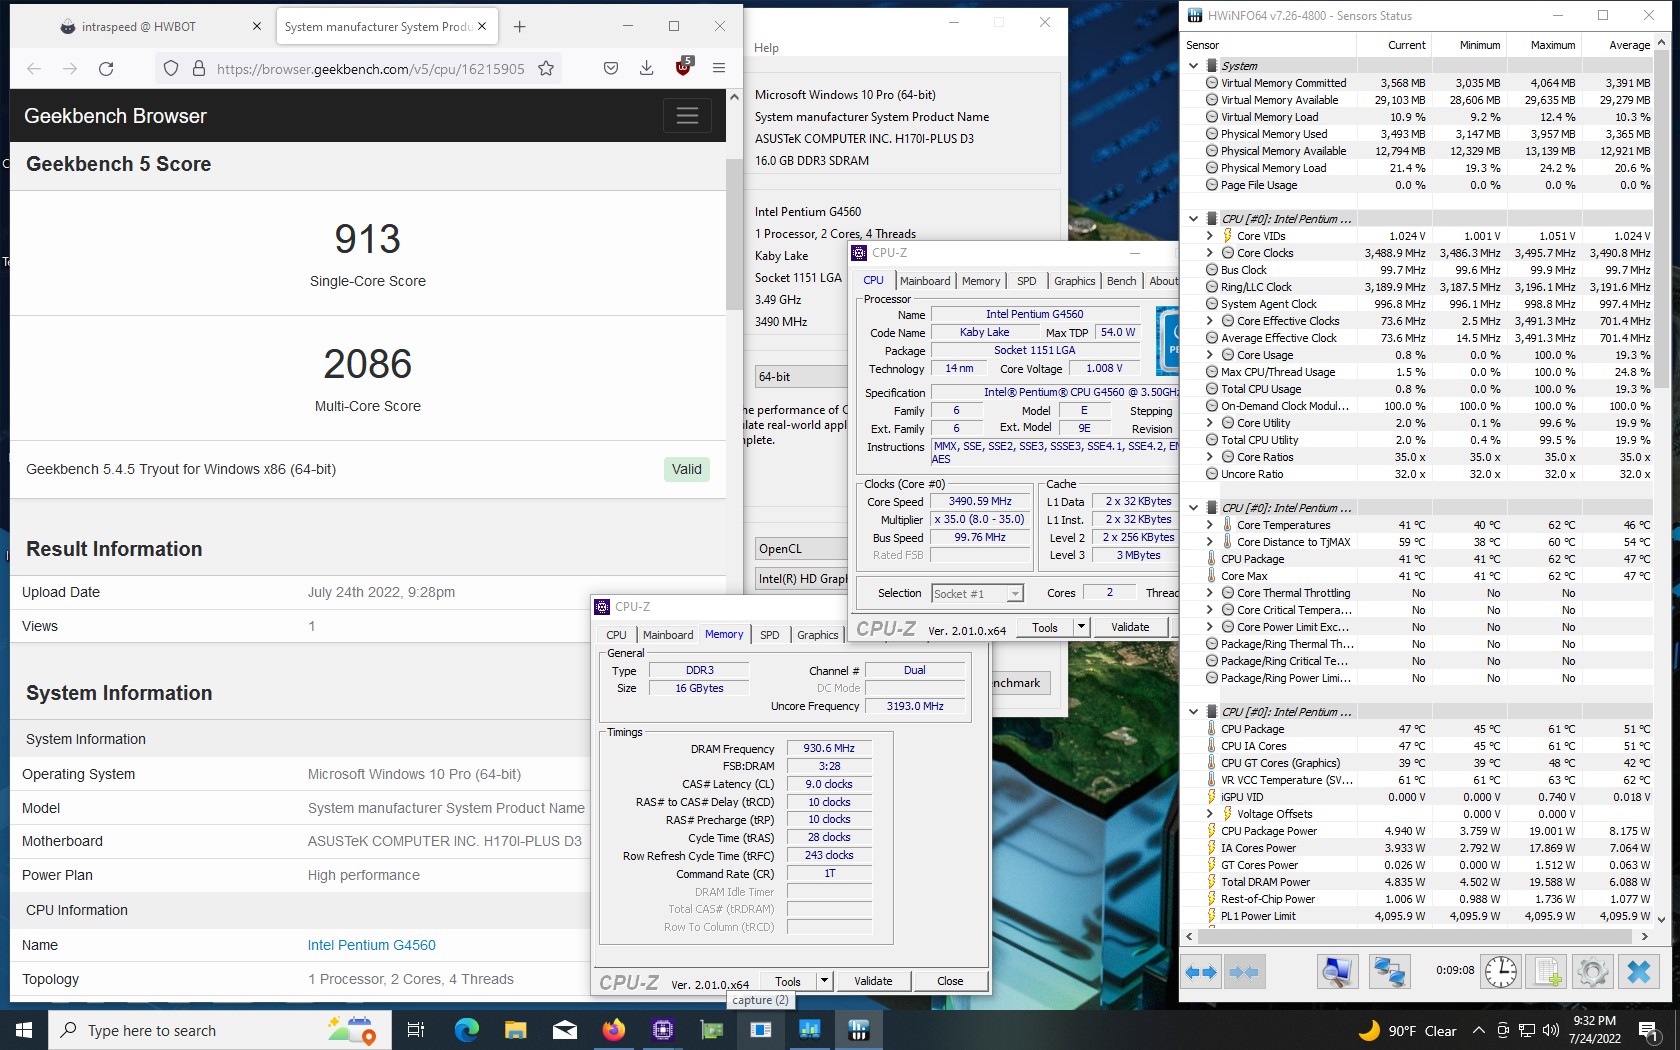Open Windows Start menu
The width and height of the screenshot is (1680, 1050).
tap(24, 1030)
